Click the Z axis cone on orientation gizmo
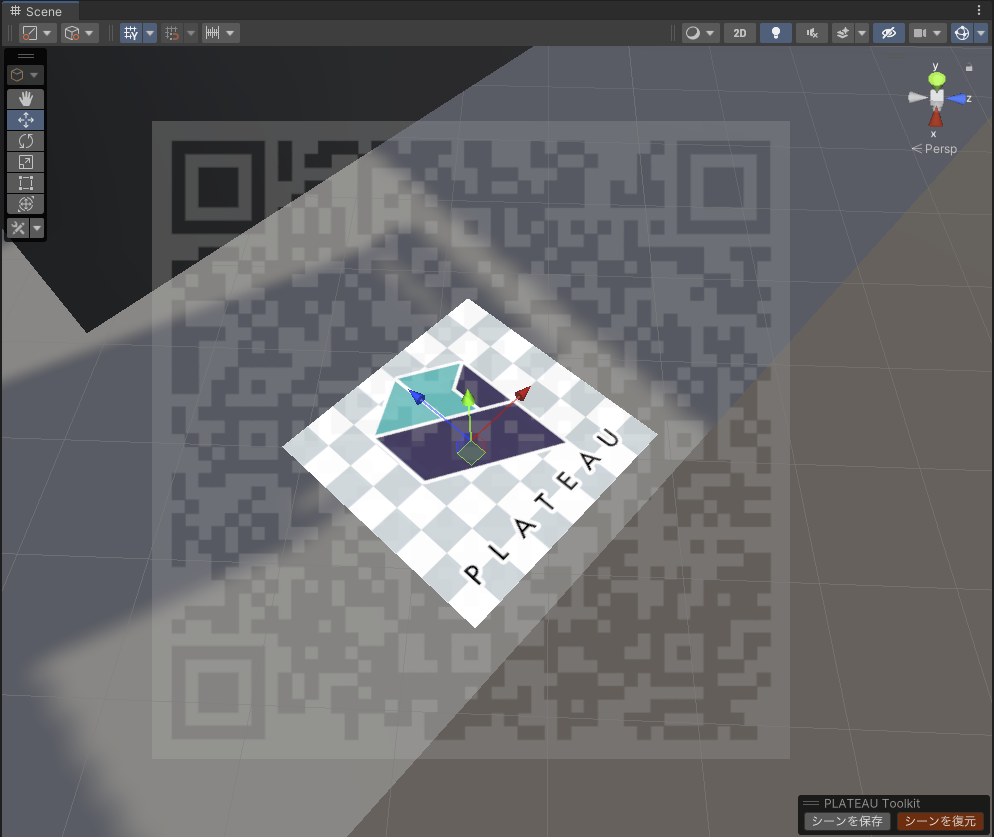 click(x=956, y=98)
